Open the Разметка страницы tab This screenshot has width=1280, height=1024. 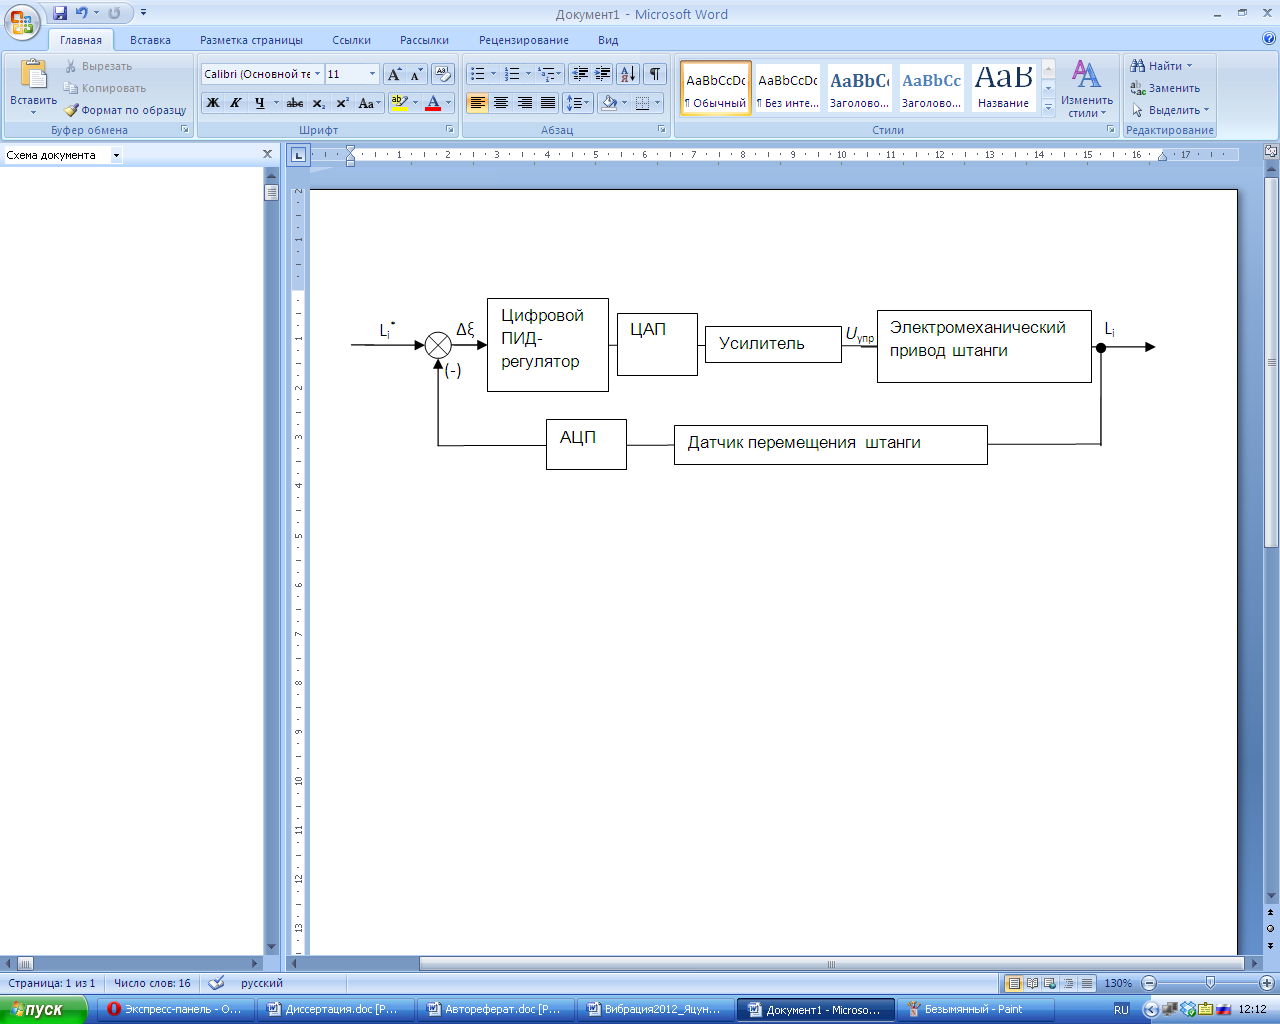click(x=251, y=40)
